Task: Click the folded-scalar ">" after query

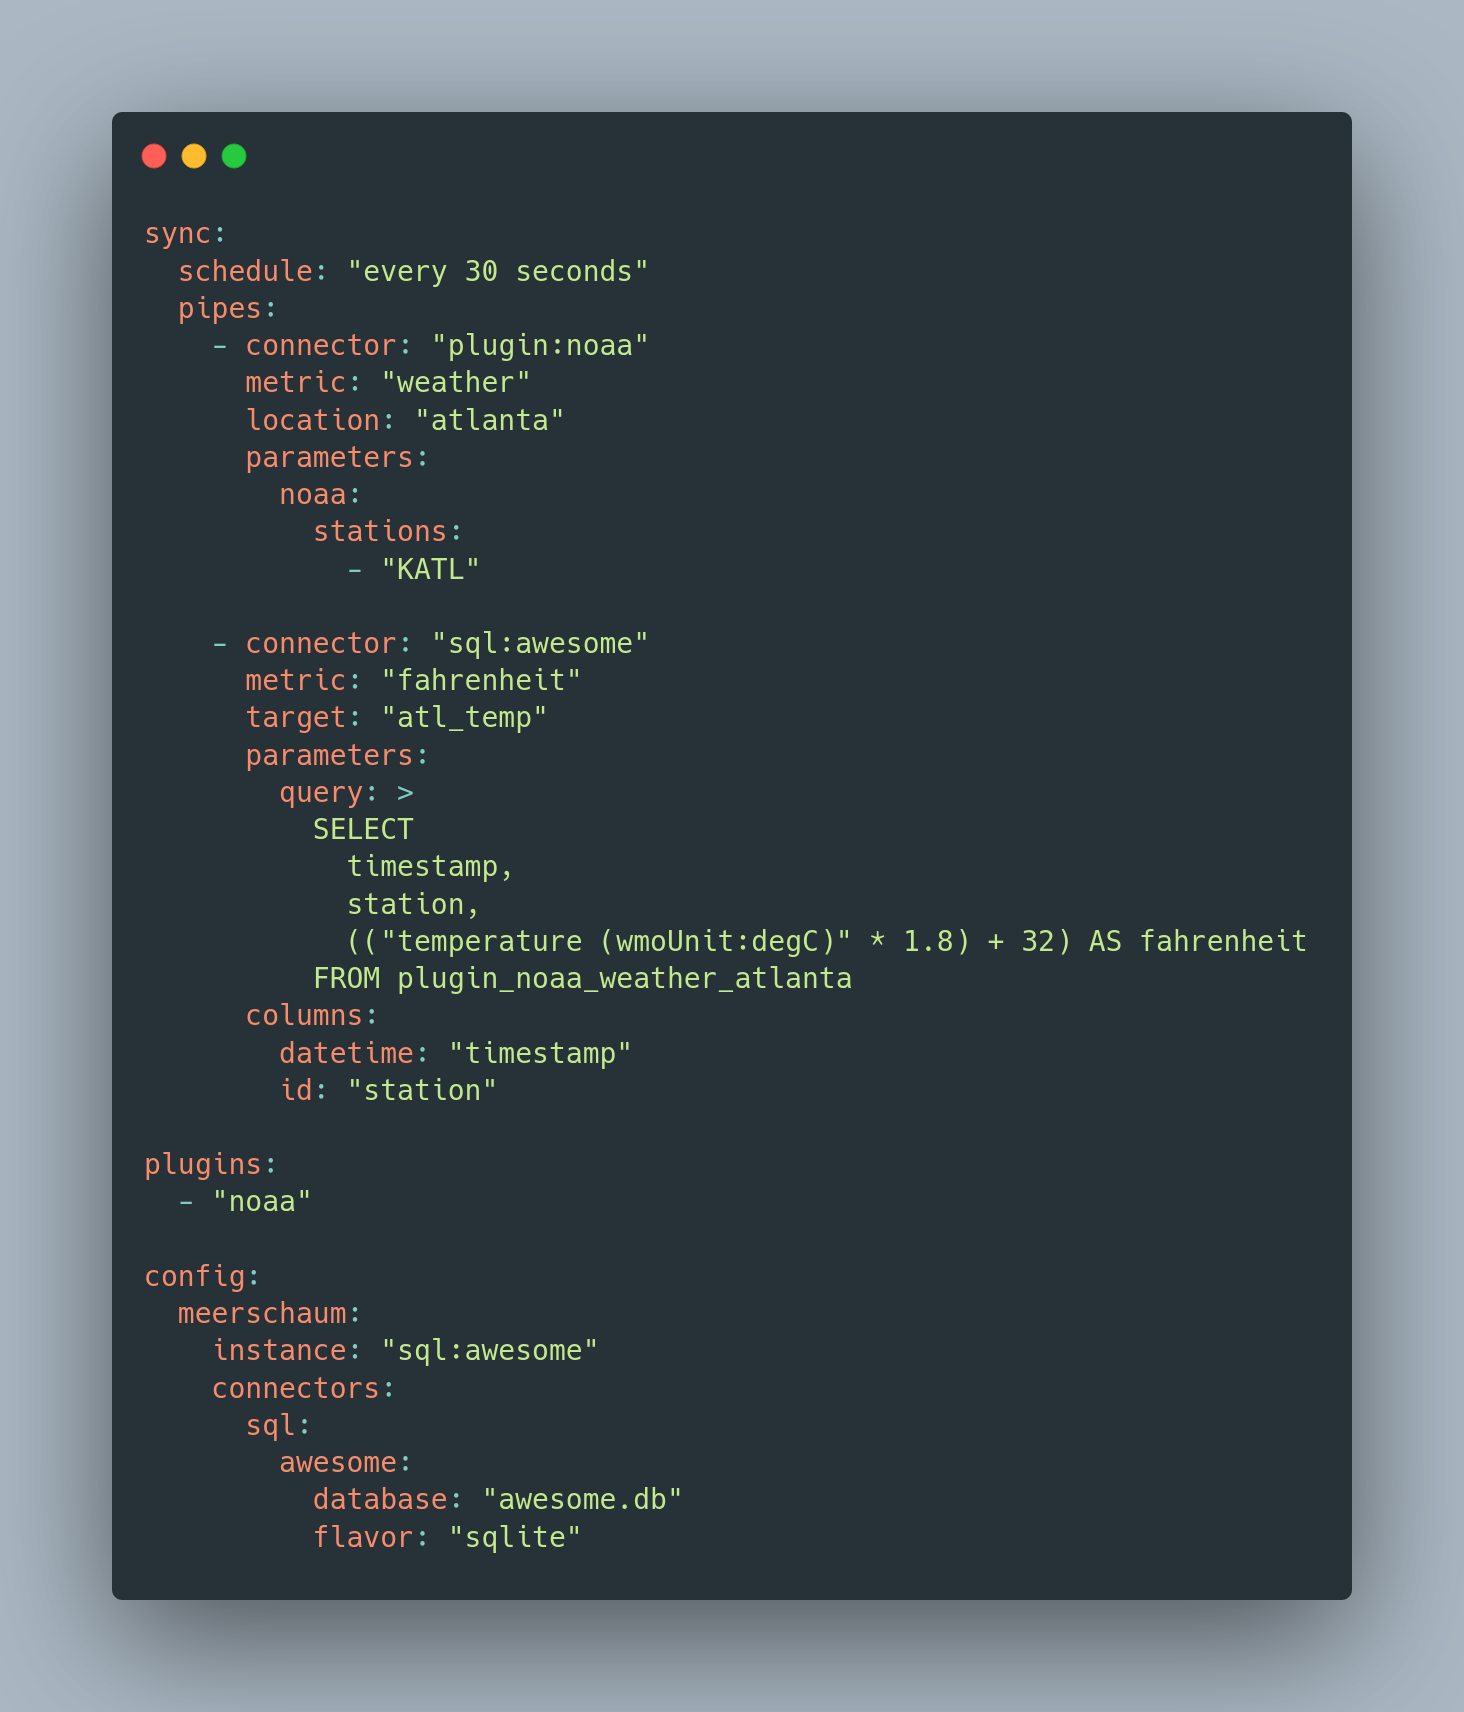Action: tap(405, 793)
